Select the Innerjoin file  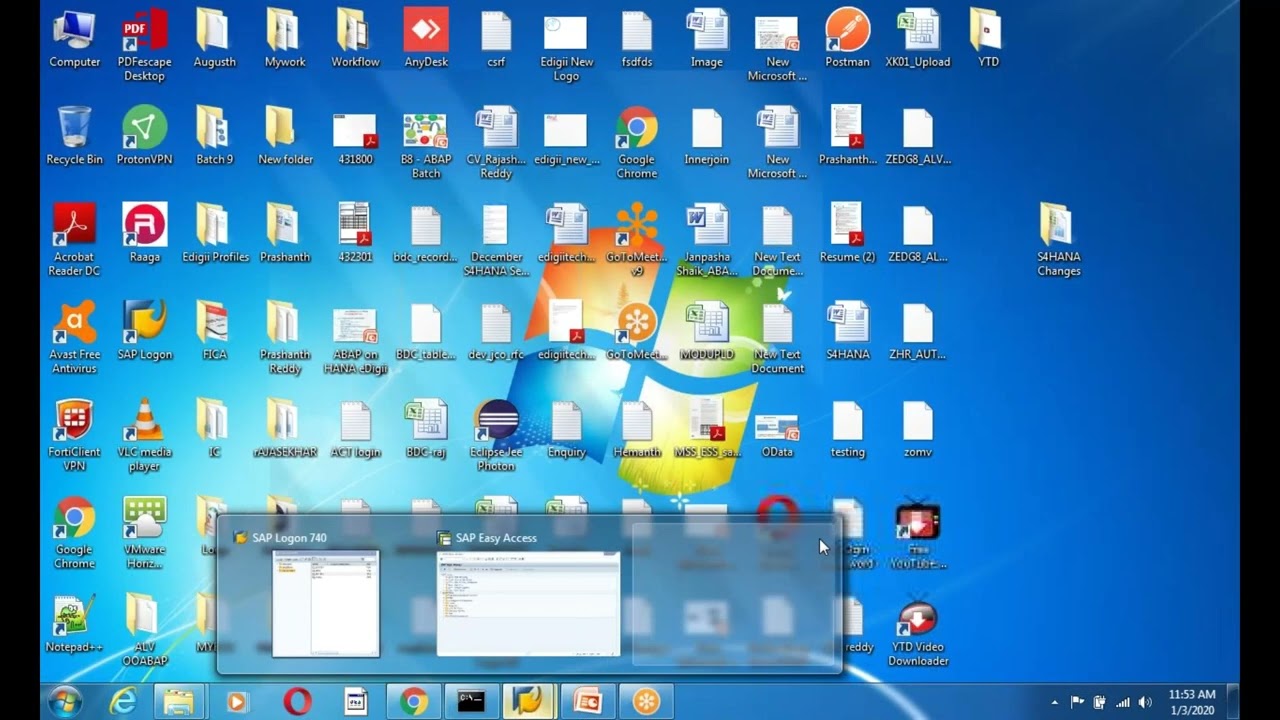706,137
